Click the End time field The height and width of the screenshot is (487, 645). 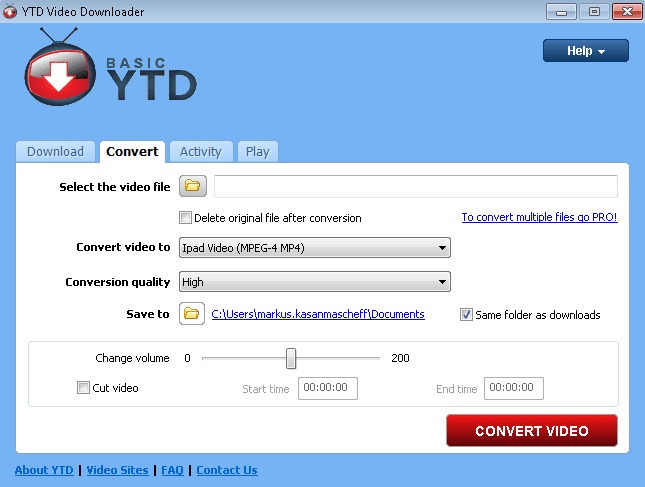pos(513,388)
